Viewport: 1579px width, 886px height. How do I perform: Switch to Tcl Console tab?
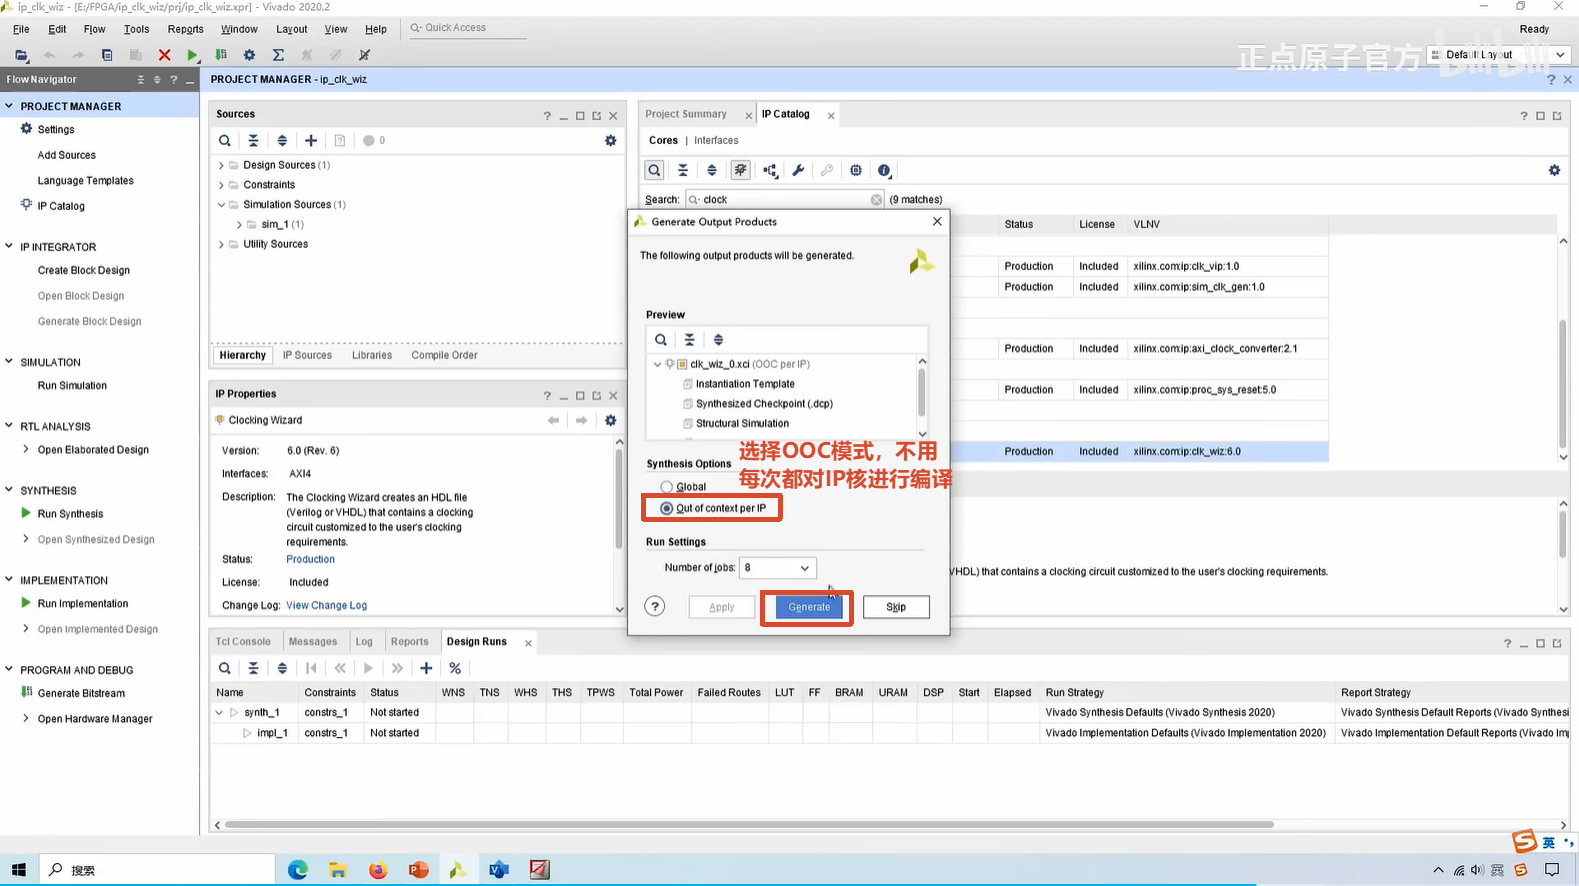click(x=243, y=642)
